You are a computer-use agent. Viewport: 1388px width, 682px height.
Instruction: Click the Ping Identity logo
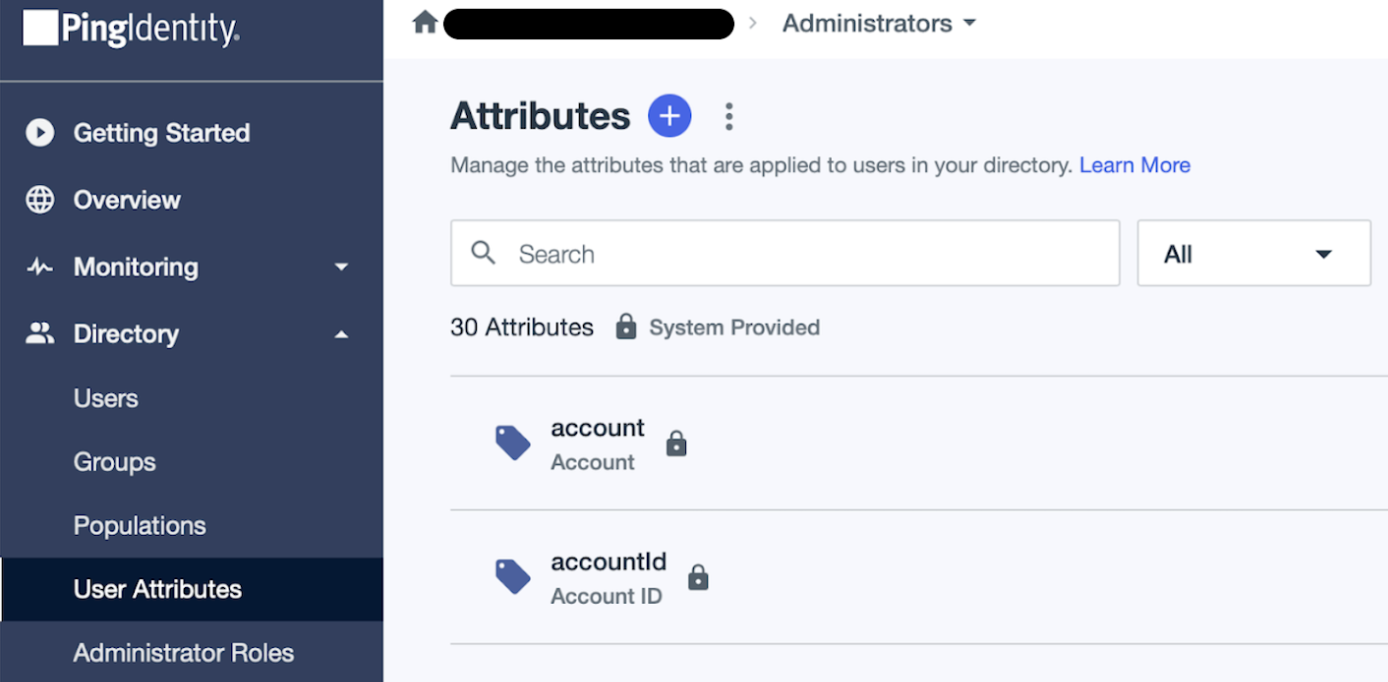[129, 29]
